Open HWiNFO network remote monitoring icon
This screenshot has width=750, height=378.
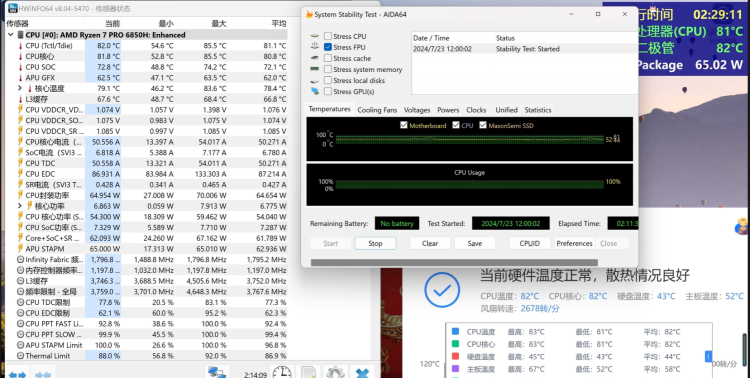(217, 373)
